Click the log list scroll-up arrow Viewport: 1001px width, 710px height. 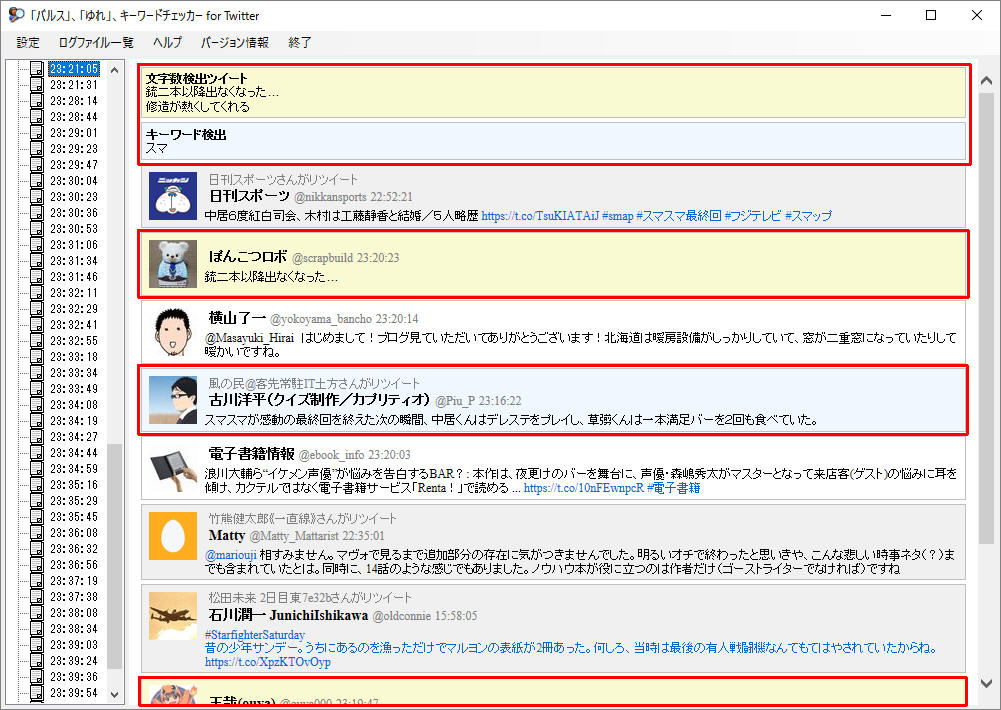115,70
